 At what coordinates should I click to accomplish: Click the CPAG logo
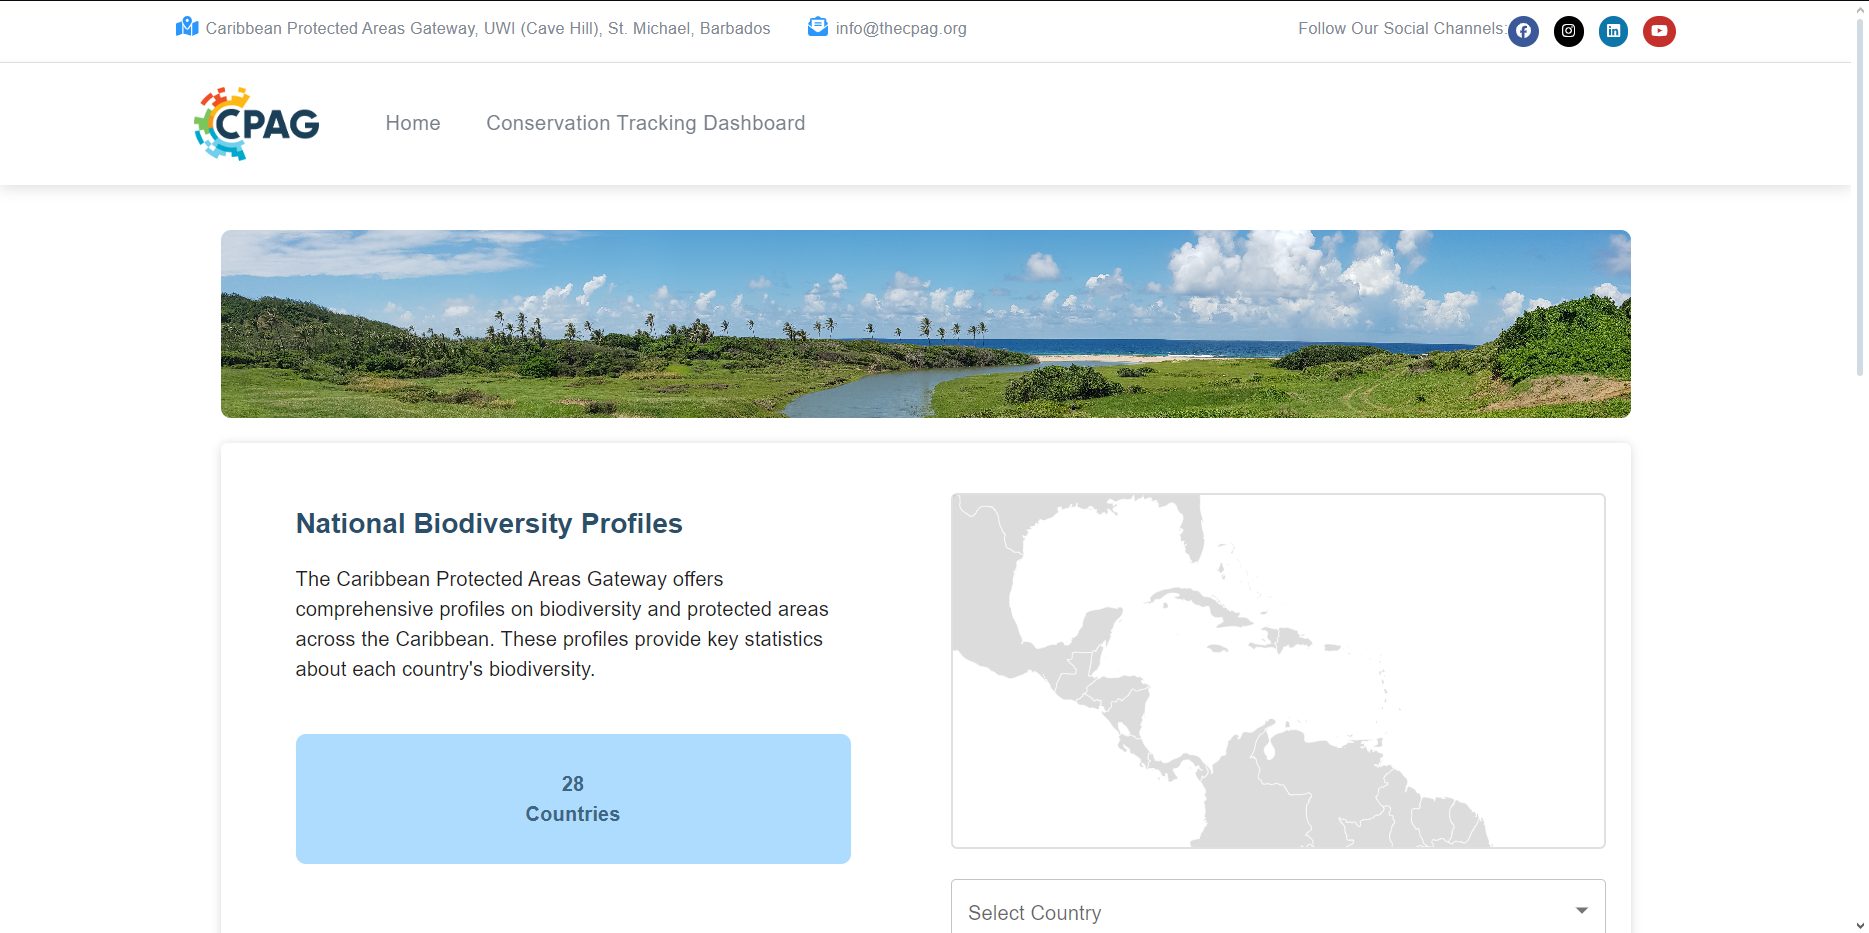(x=257, y=123)
